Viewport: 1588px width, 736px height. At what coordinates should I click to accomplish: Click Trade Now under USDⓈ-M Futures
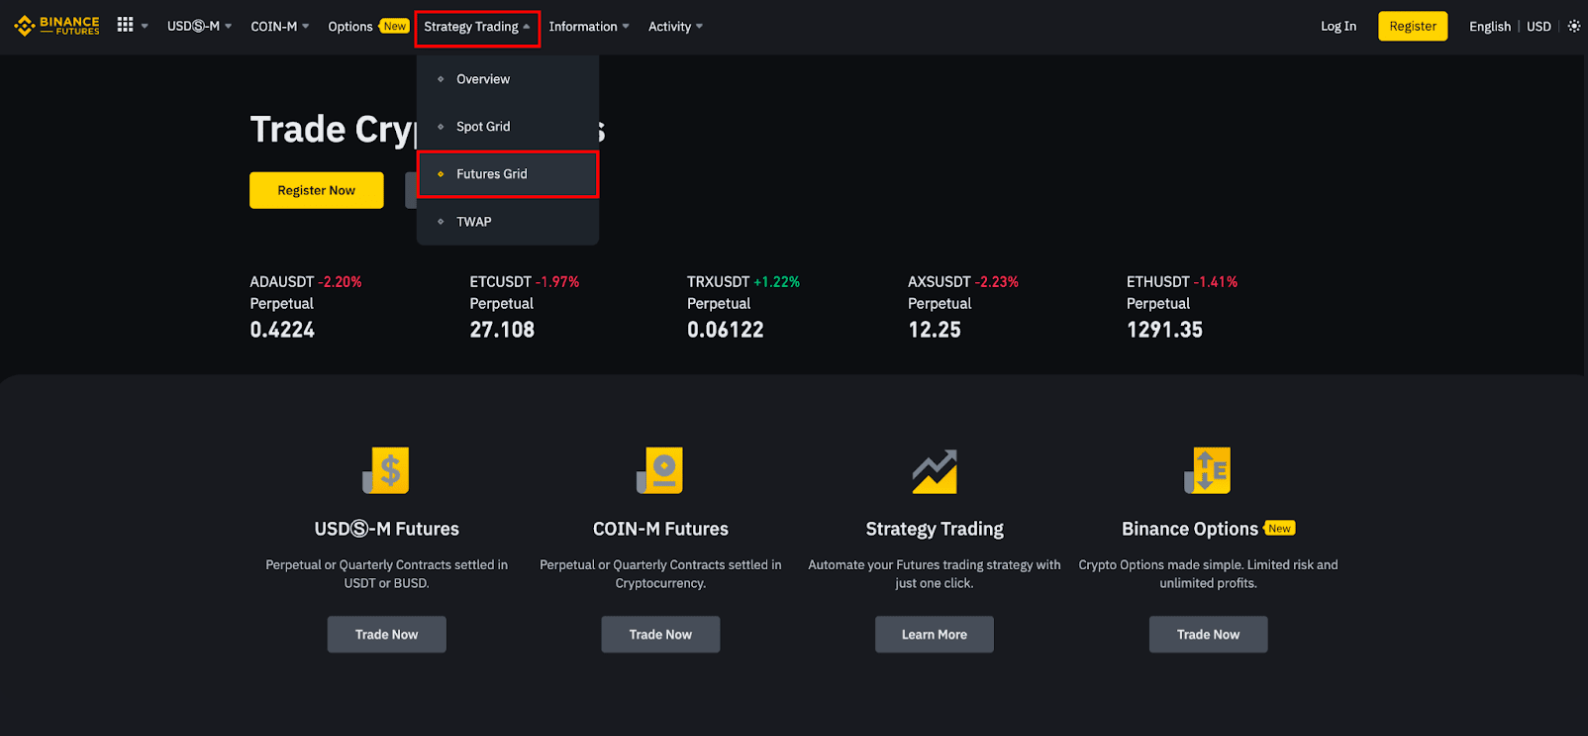tap(386, 634)
